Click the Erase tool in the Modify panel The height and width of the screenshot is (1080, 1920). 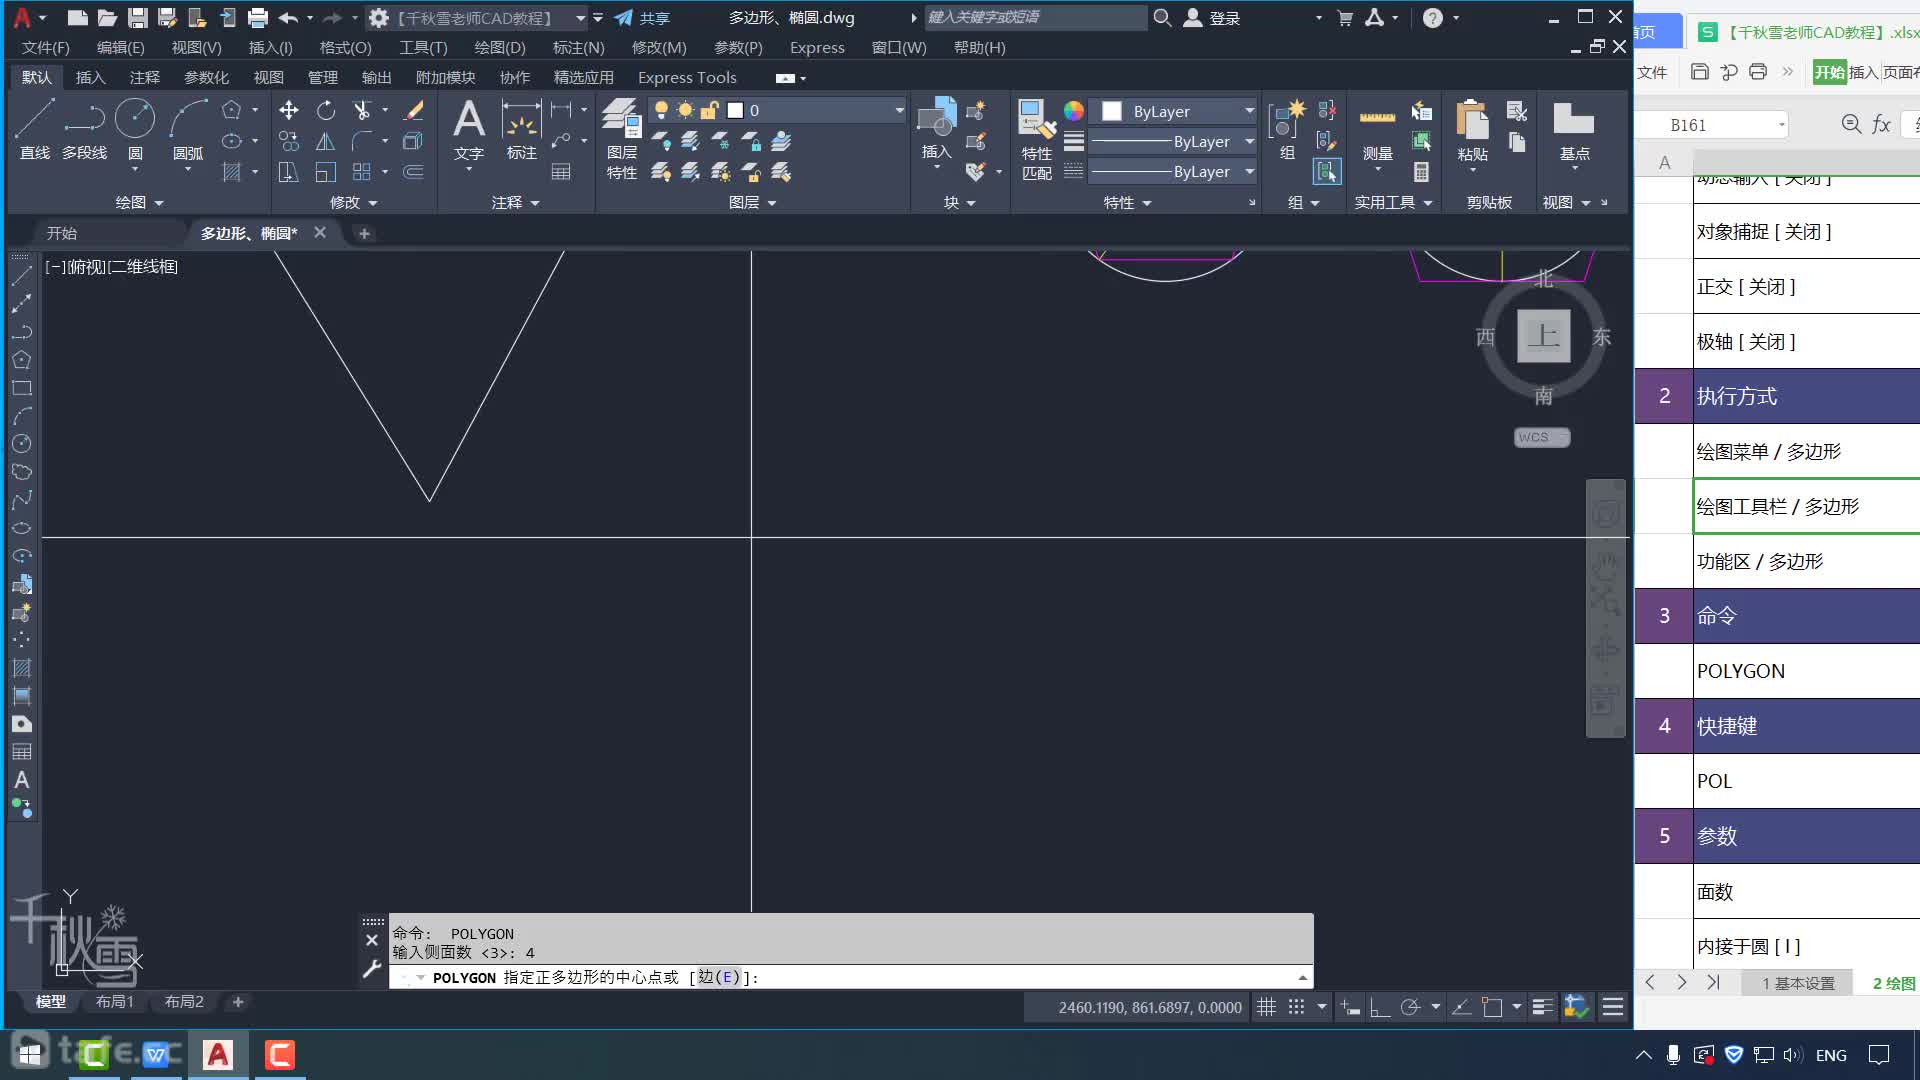[413, 110]
